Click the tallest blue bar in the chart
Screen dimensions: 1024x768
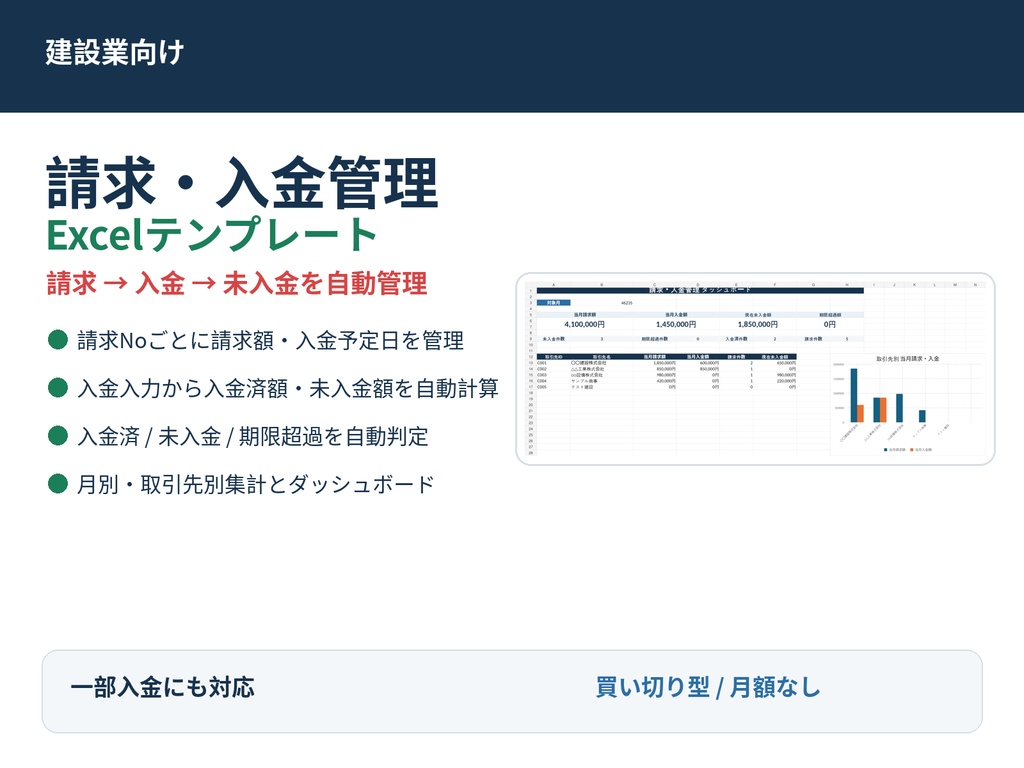(854, 395)
